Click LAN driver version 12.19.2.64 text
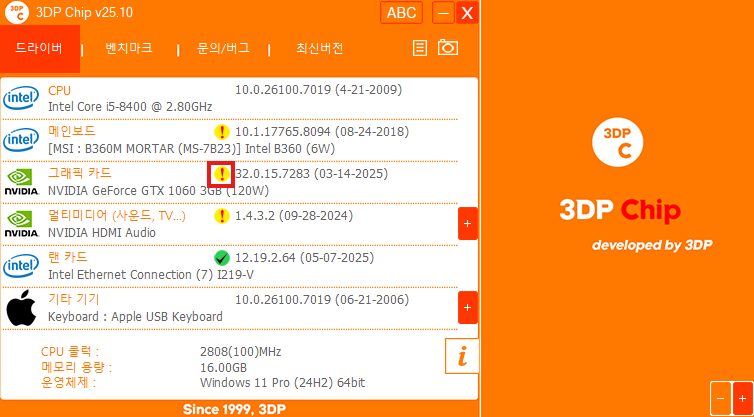 coord(305,258)
